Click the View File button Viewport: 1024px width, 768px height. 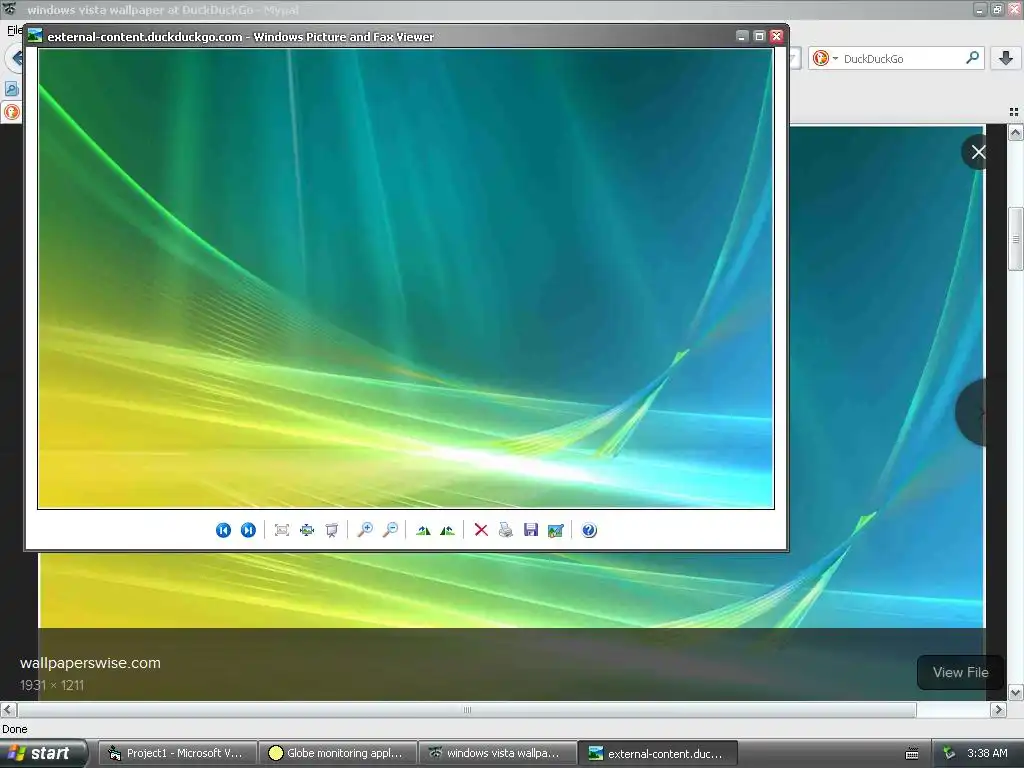(x=960, y=673)
